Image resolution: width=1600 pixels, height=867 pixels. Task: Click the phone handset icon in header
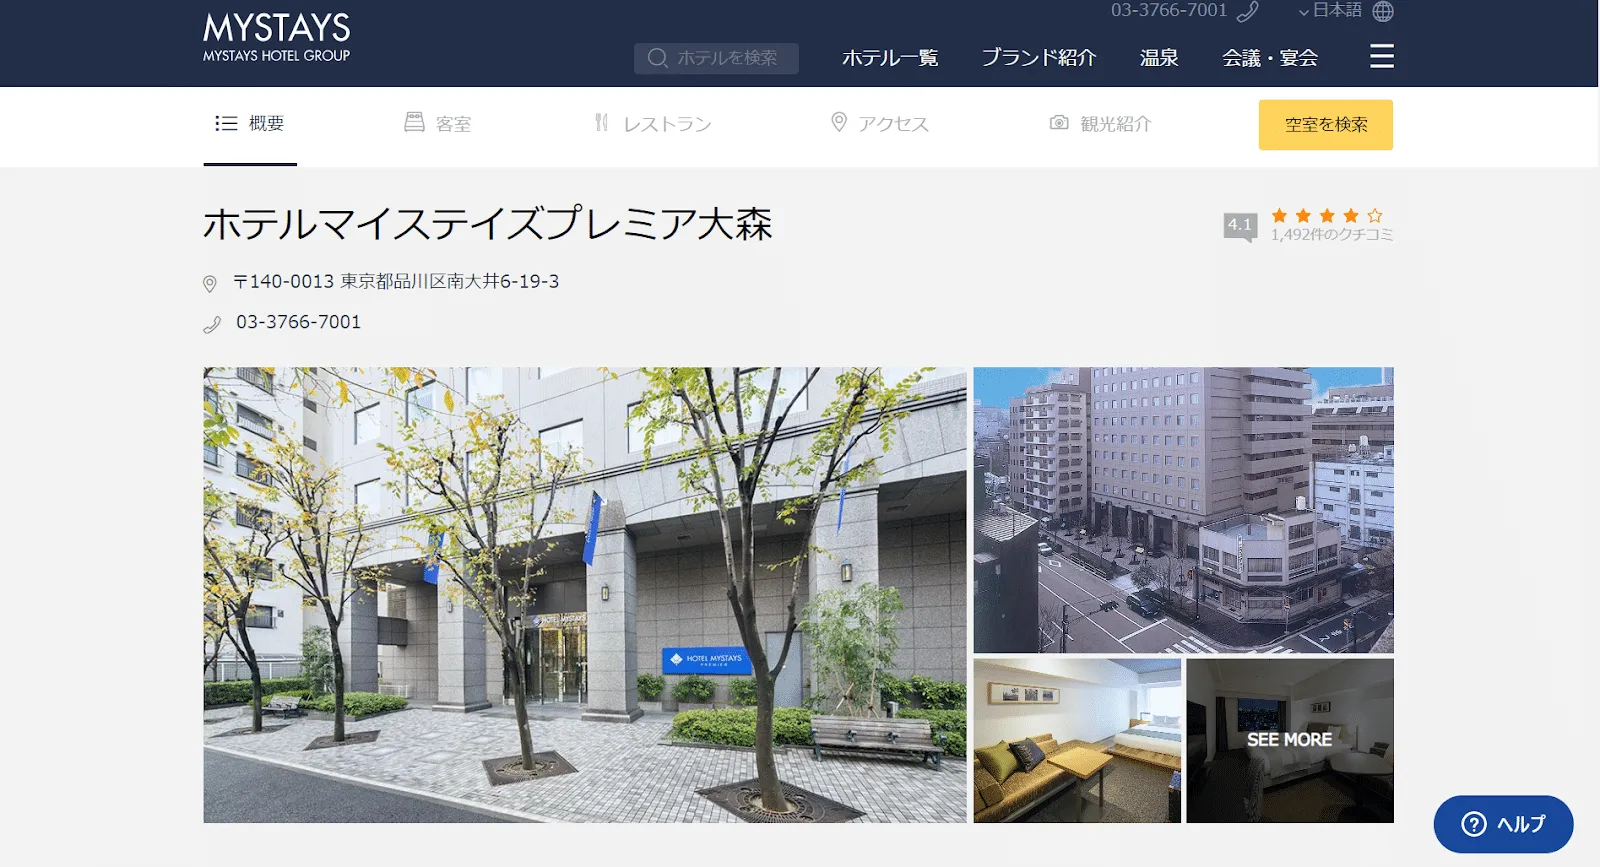1247,11
